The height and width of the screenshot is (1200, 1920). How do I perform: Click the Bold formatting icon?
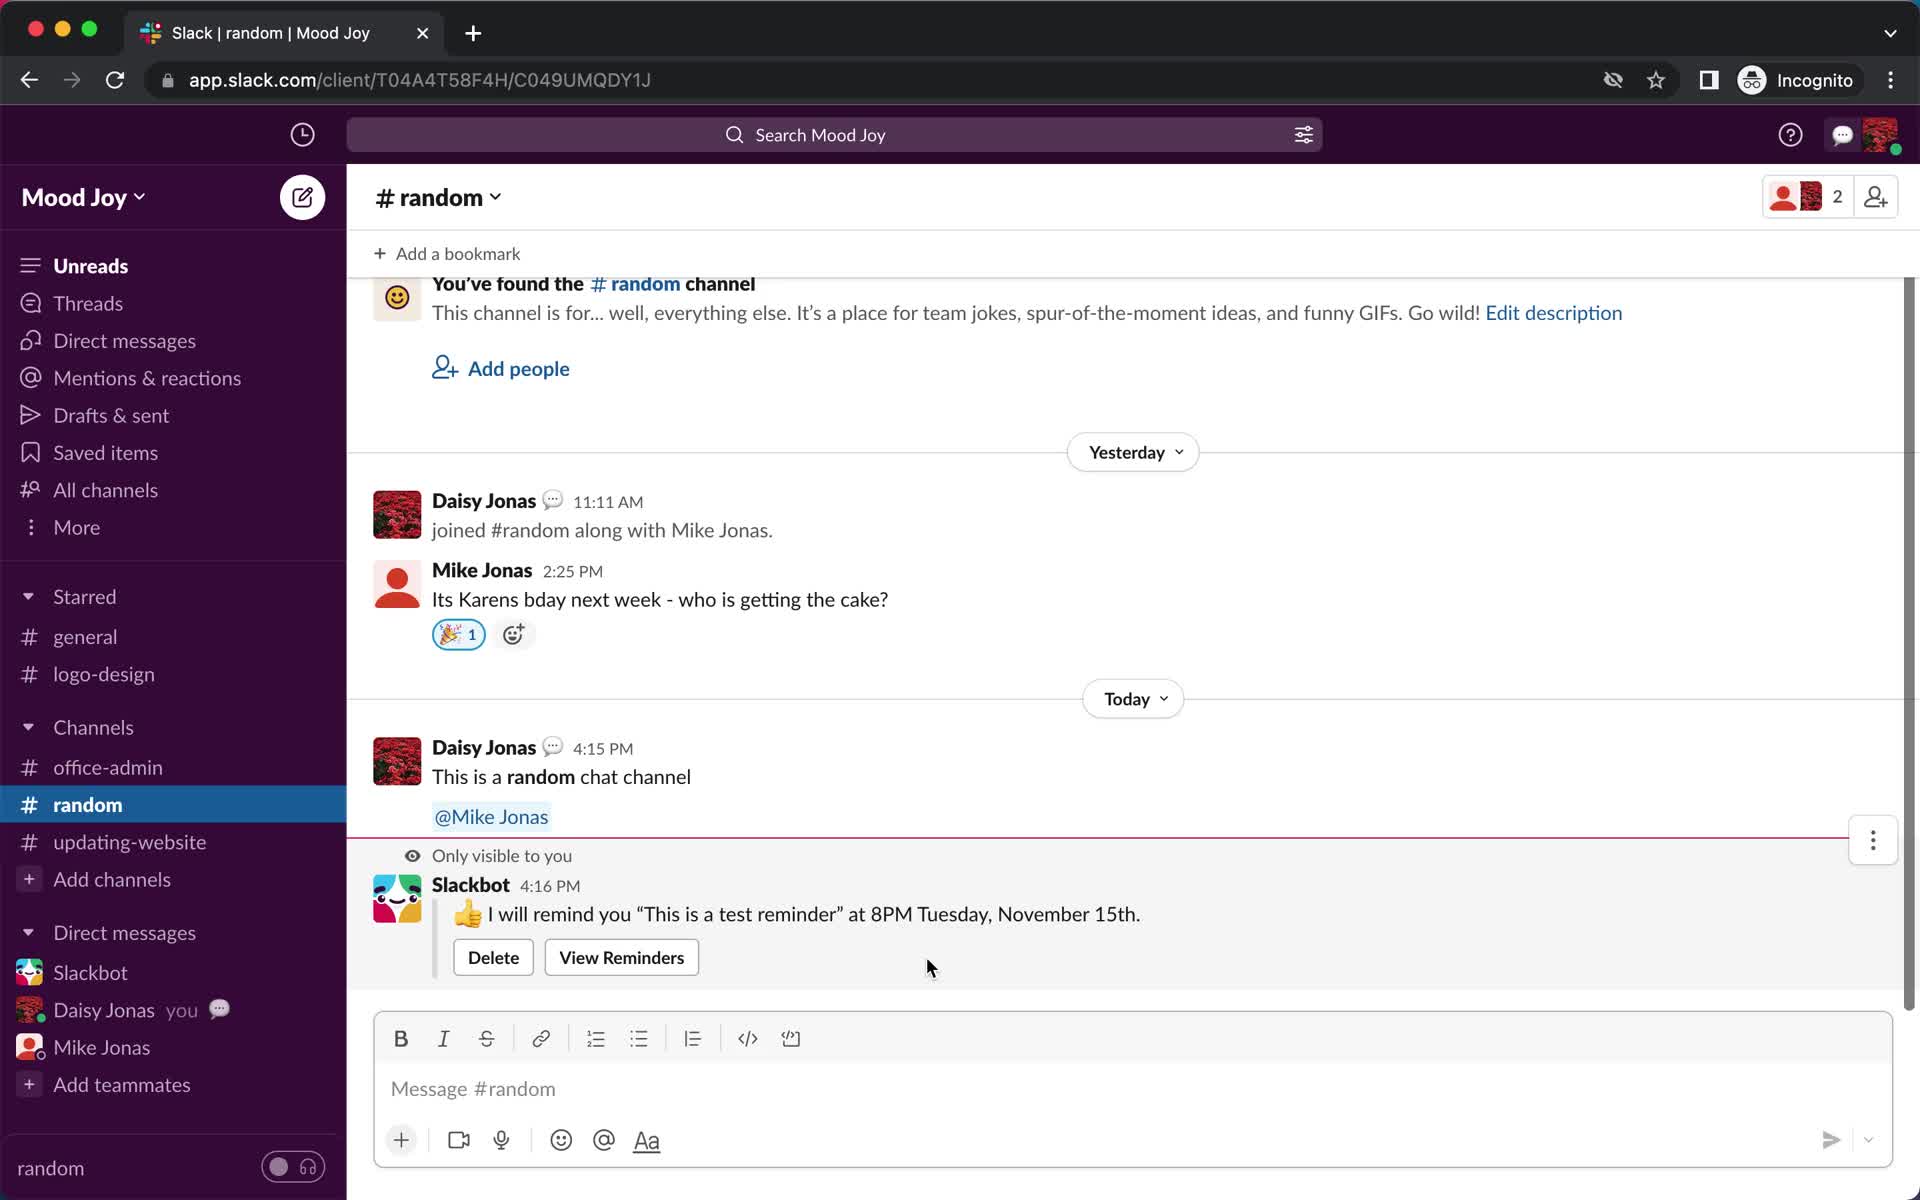coord(401,1038)
